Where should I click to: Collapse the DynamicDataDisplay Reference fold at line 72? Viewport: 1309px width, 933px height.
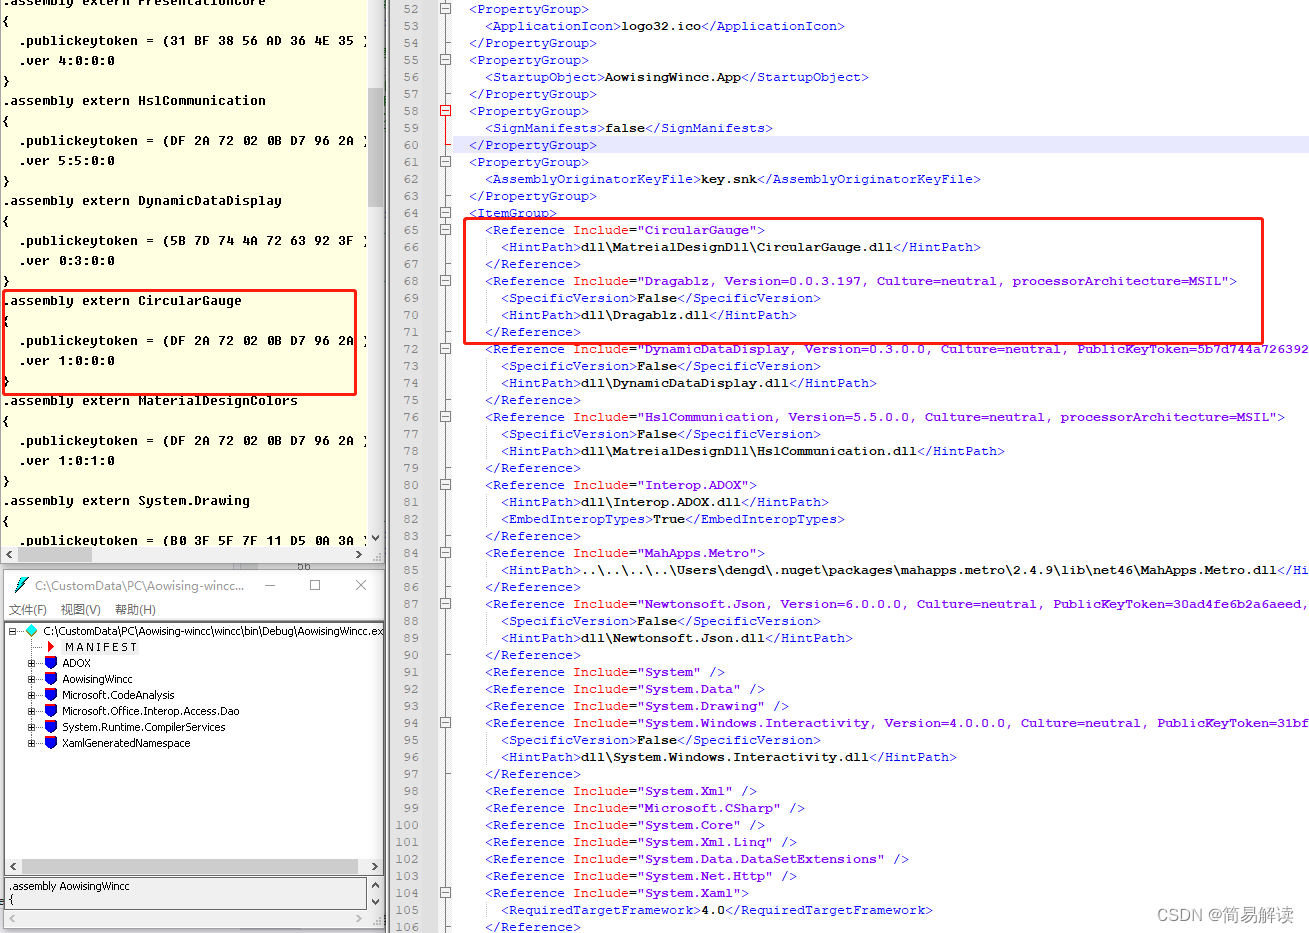coord(445,349)
